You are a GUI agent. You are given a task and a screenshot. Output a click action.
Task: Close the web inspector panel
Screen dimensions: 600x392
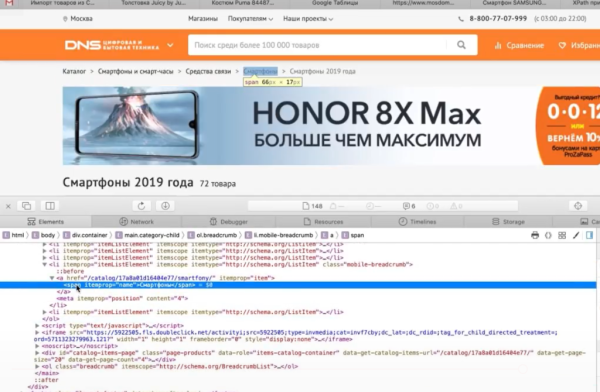[8, 206]
